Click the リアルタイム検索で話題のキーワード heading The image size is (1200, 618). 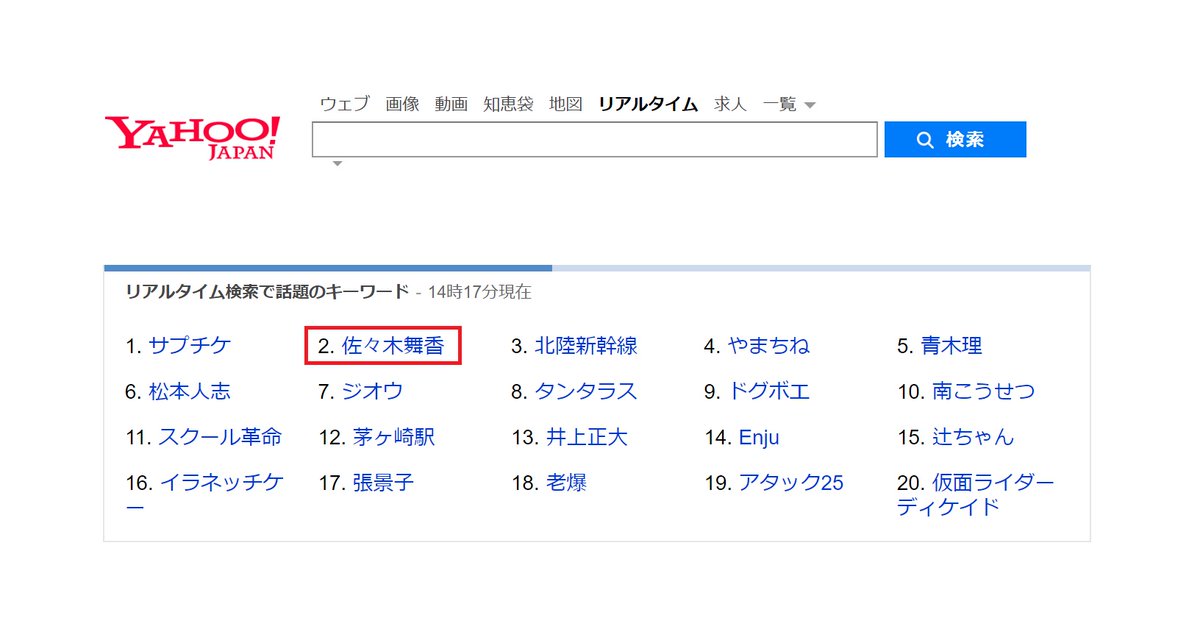267,292
